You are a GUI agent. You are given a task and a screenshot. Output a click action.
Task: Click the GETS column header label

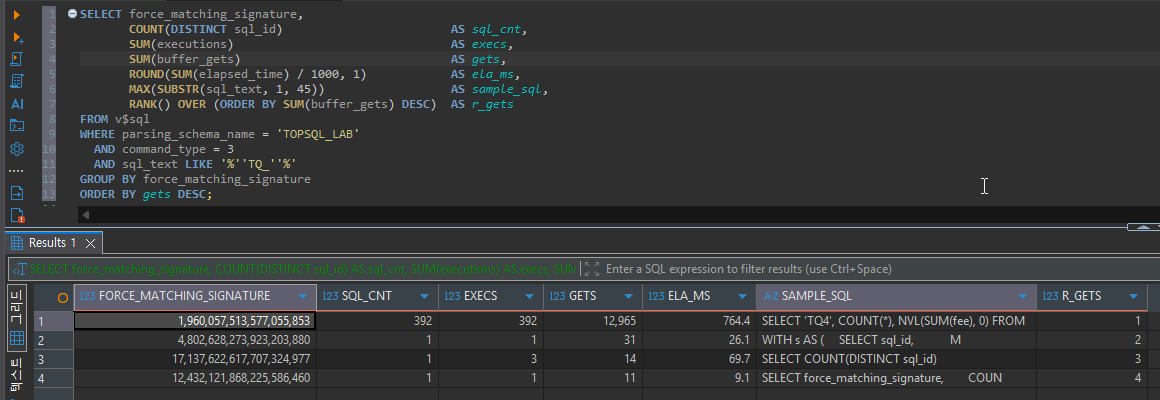581,296
